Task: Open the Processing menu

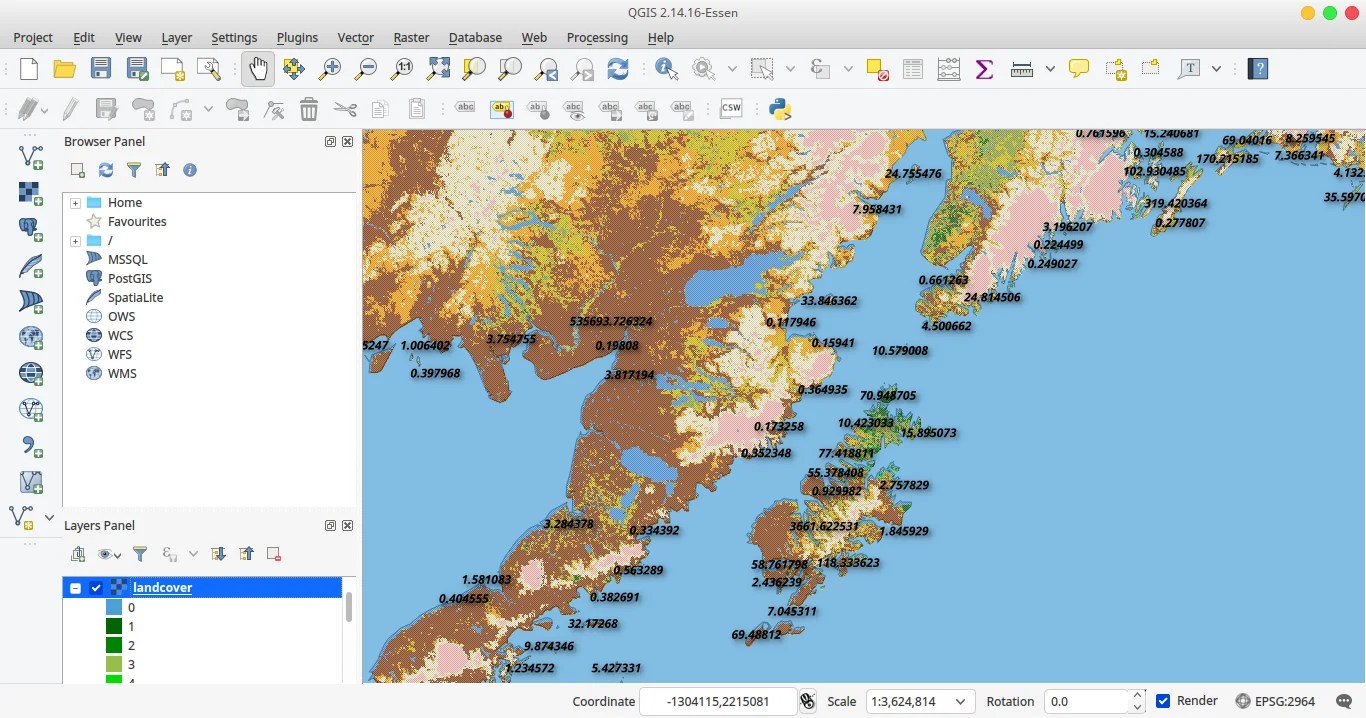Action: tap(597, 37)
